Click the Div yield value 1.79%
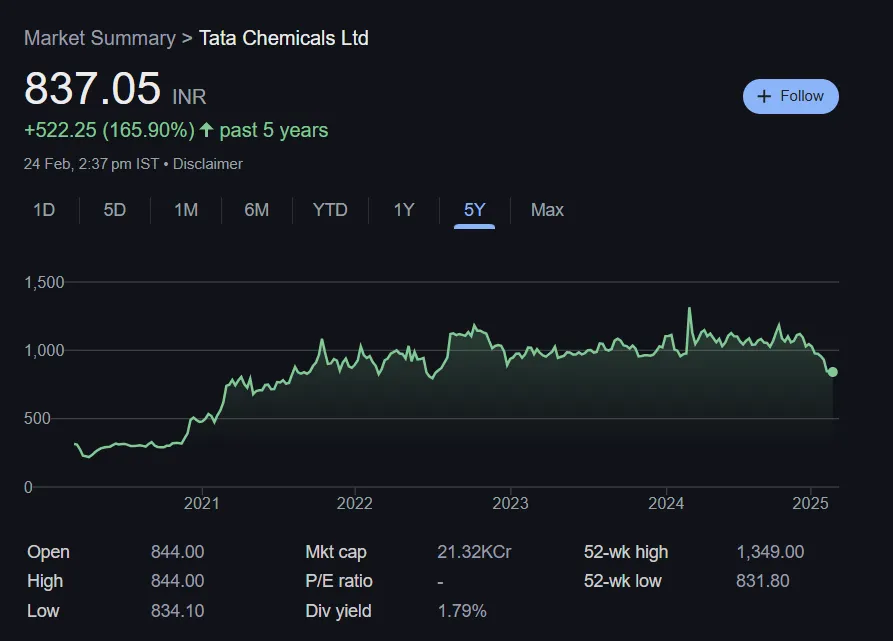The image size is (893, 641). coord(462,611)
